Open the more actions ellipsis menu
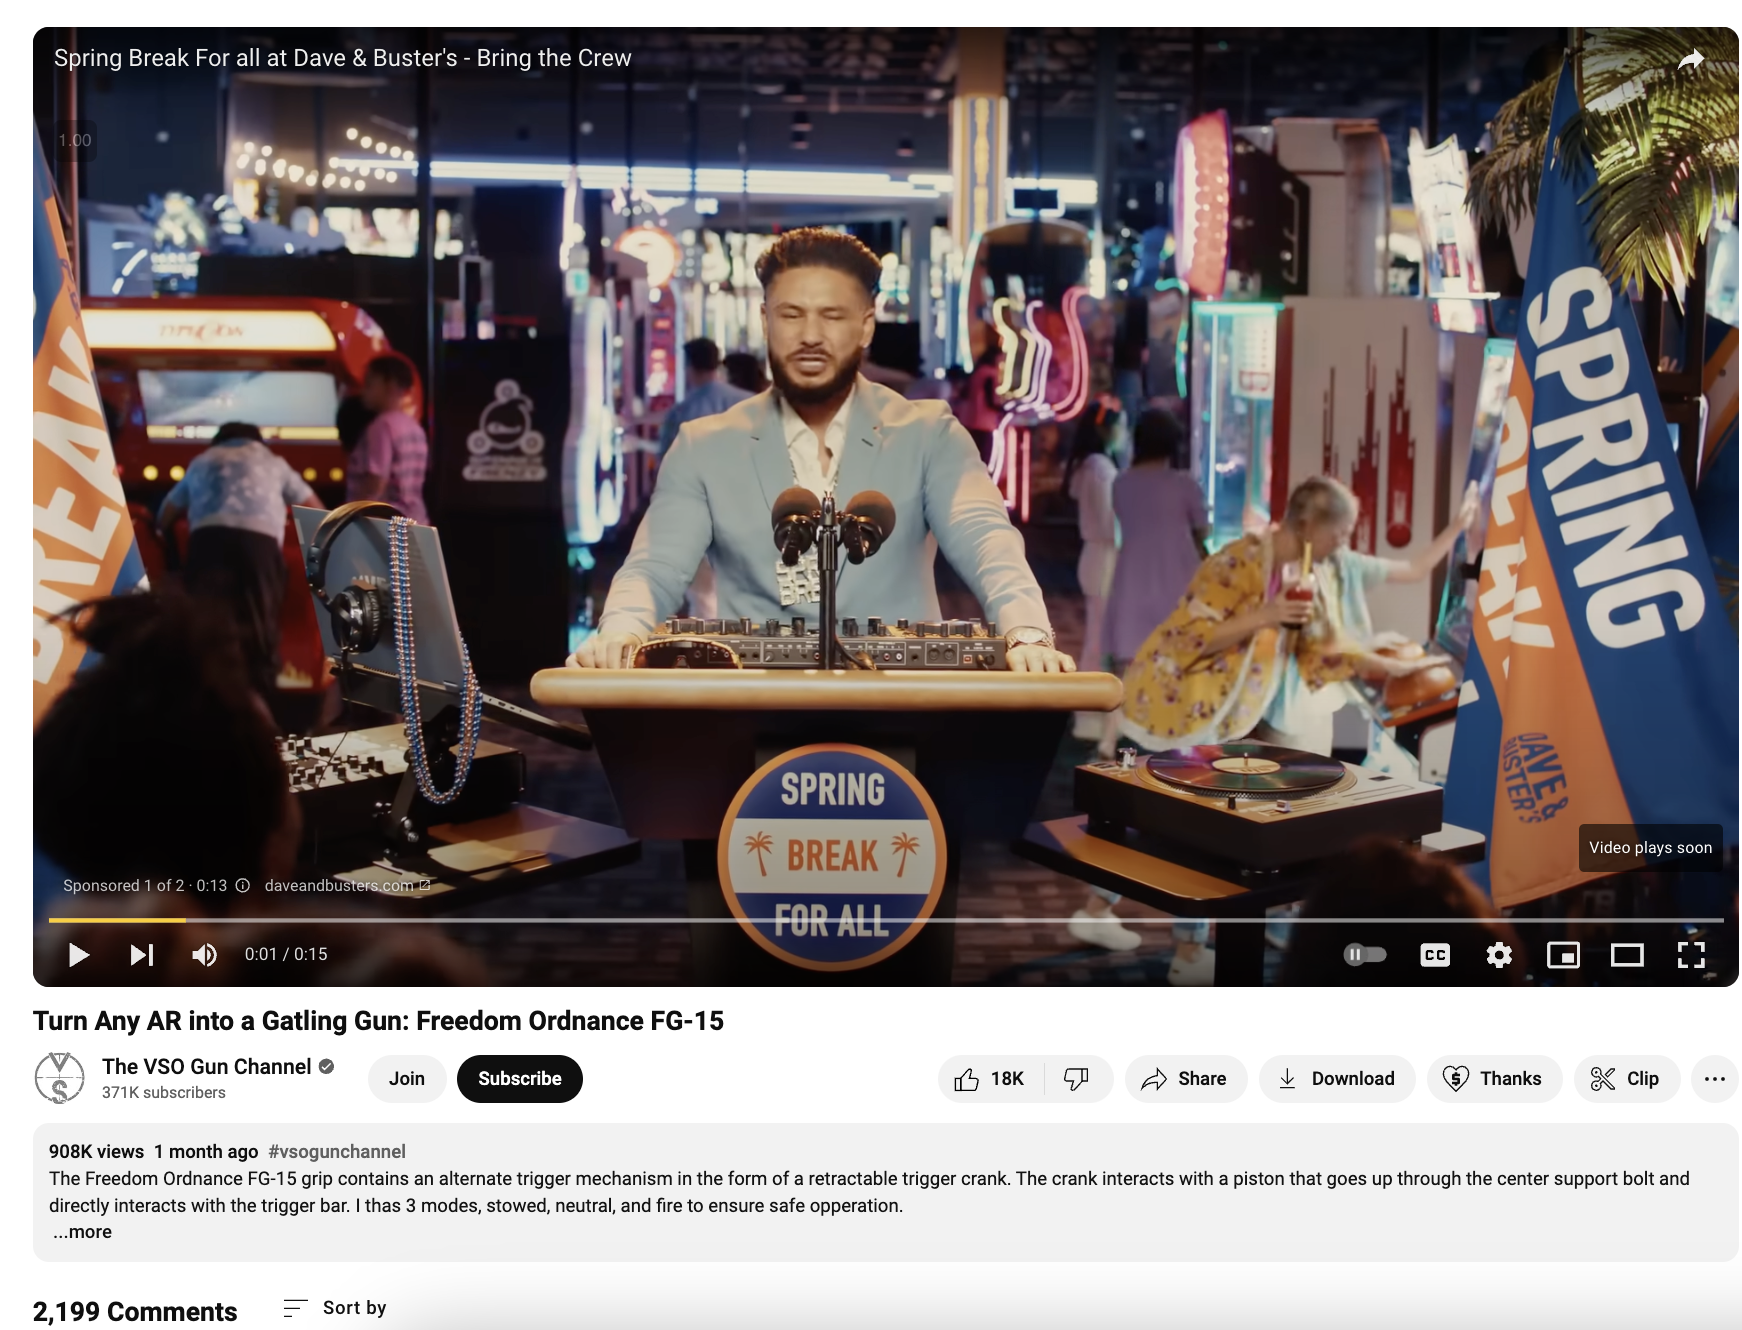 point(1714,1079)
